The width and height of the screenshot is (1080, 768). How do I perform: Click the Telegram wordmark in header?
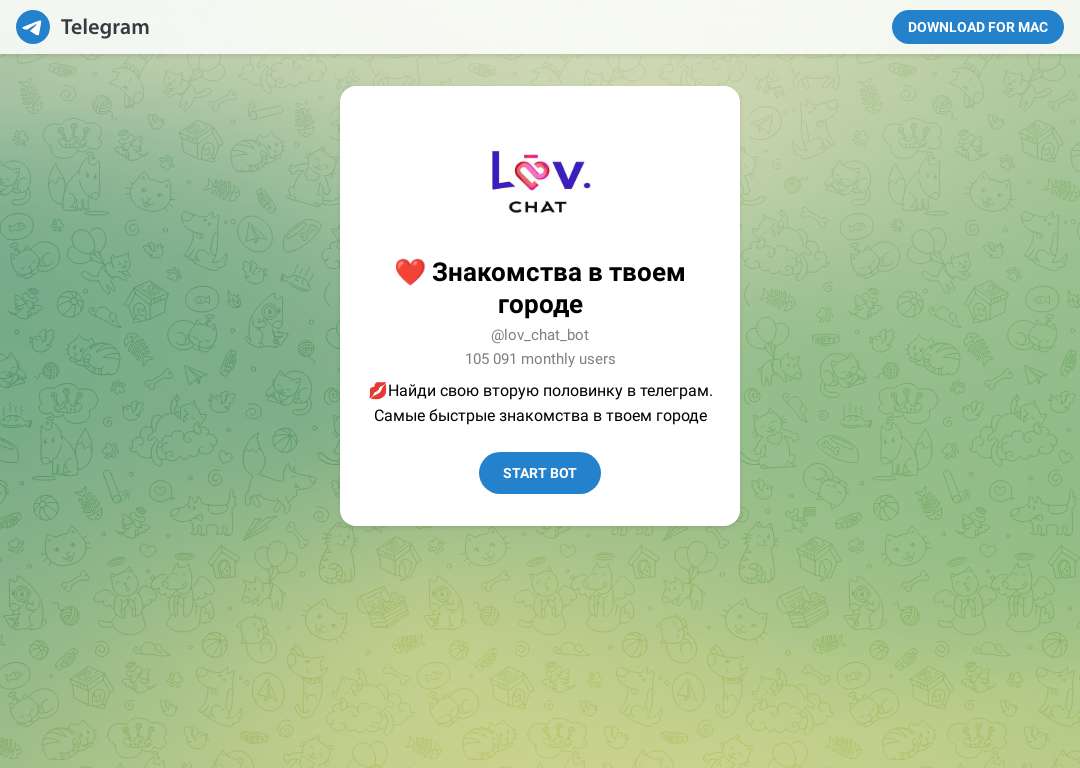pyautogui.click(x=105, y=27)
